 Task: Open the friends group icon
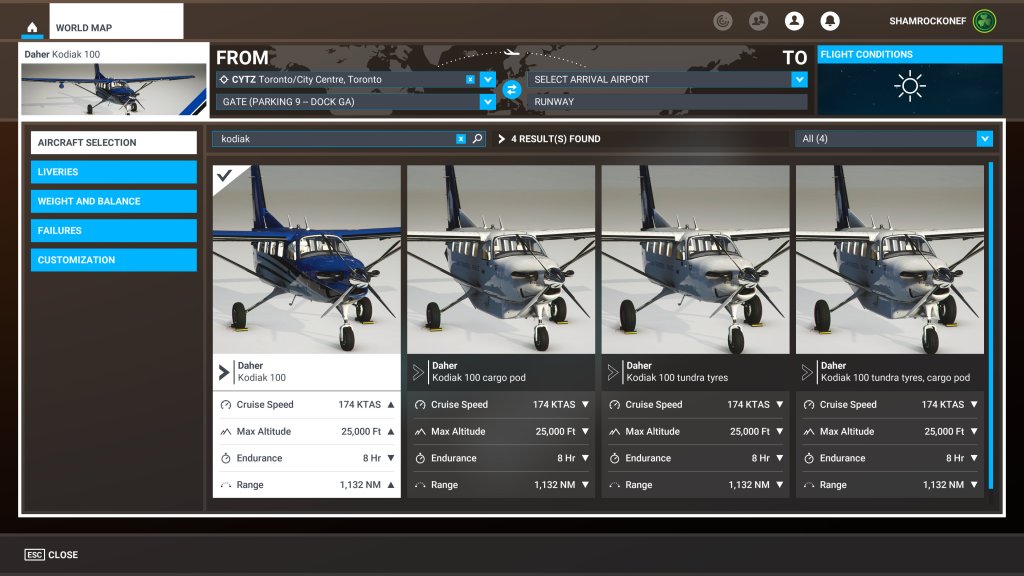(758, 20)
